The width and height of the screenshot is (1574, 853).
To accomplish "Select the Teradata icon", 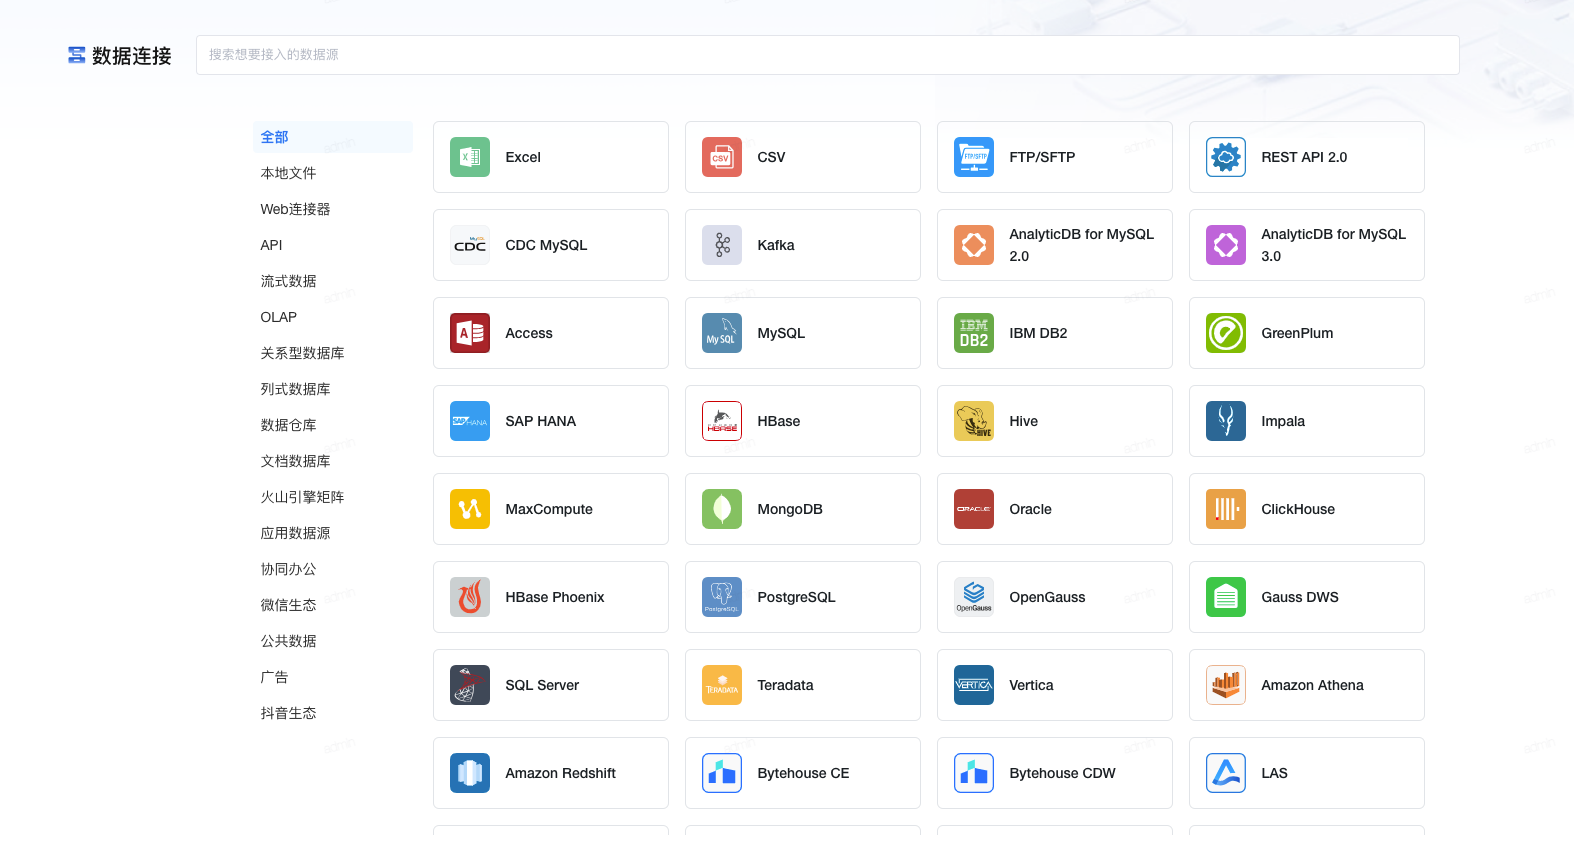I will (722, 685).
